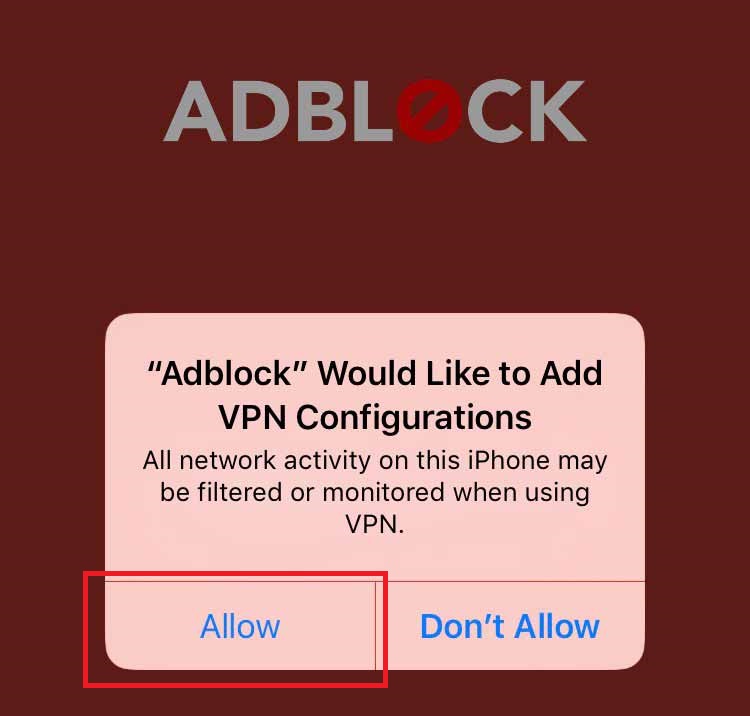Screen dimensions: 750x716
Task: Tap Allow to add VPN configurations
Action: (240, 626)
